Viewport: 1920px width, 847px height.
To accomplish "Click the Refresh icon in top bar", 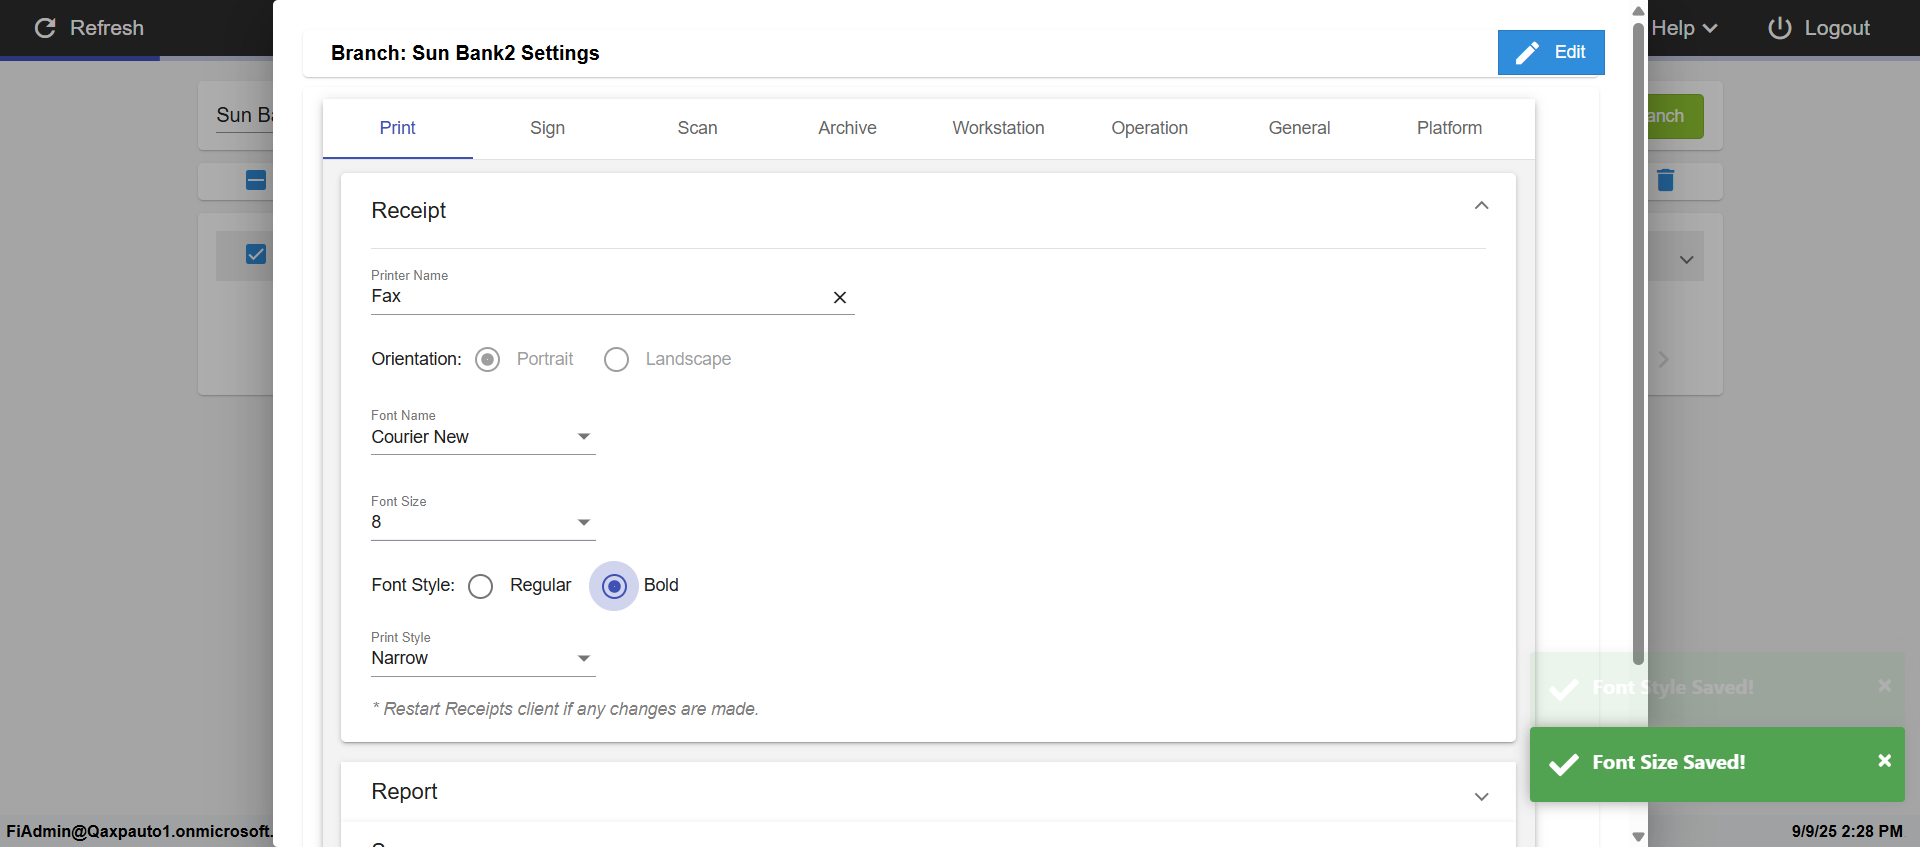I will [45, 28].
